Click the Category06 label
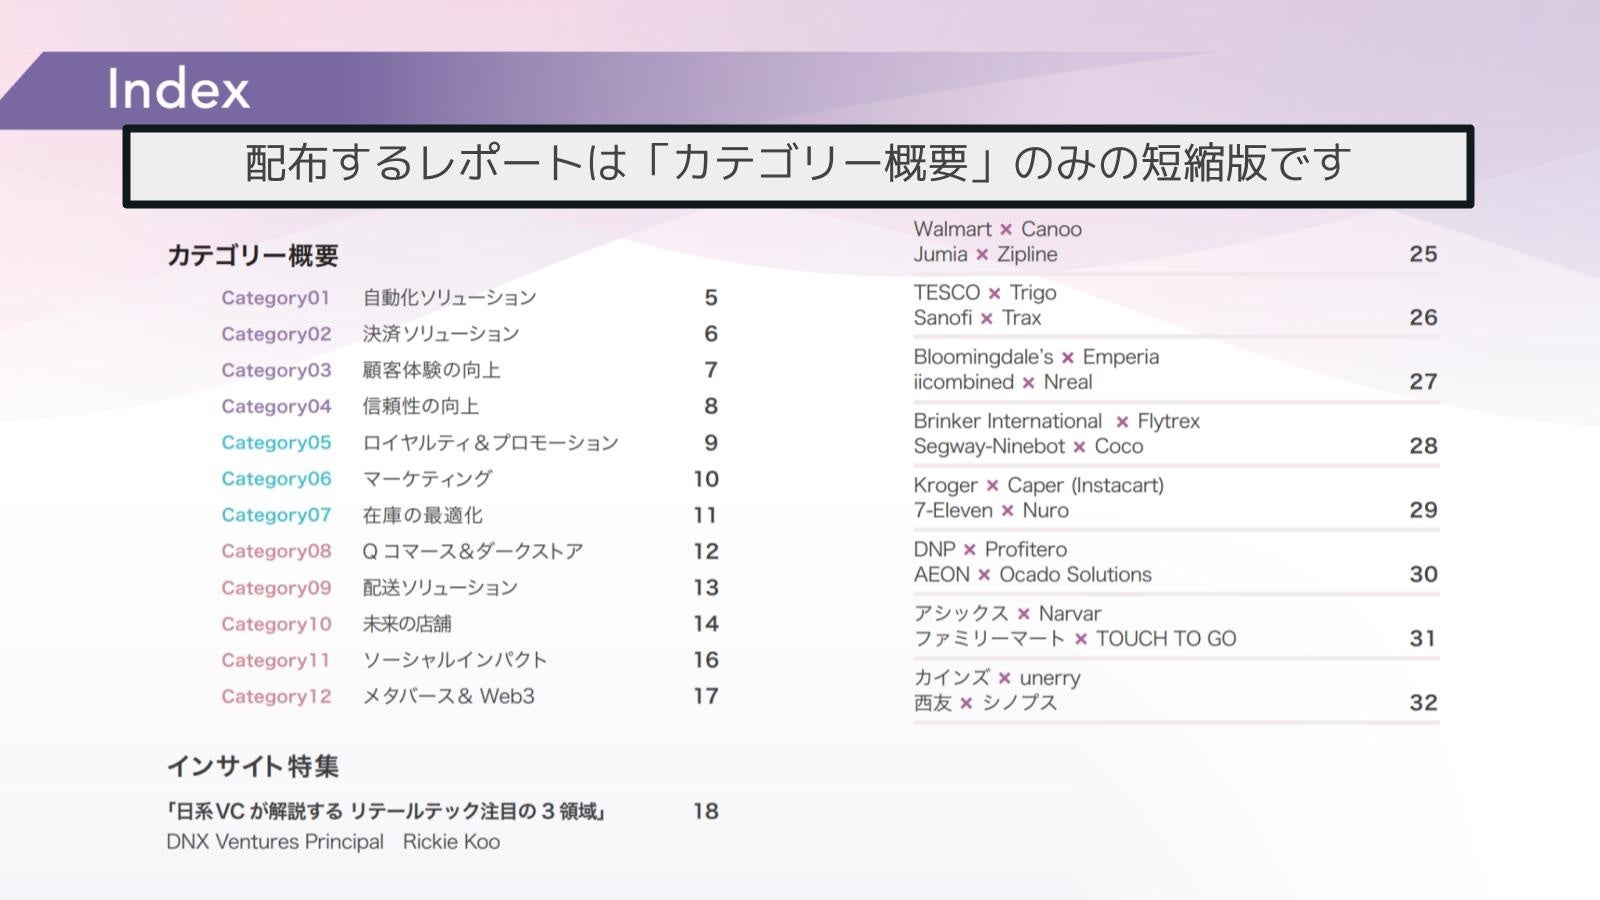This screenshot has height=900, width=1600. (x=276, y=479)
